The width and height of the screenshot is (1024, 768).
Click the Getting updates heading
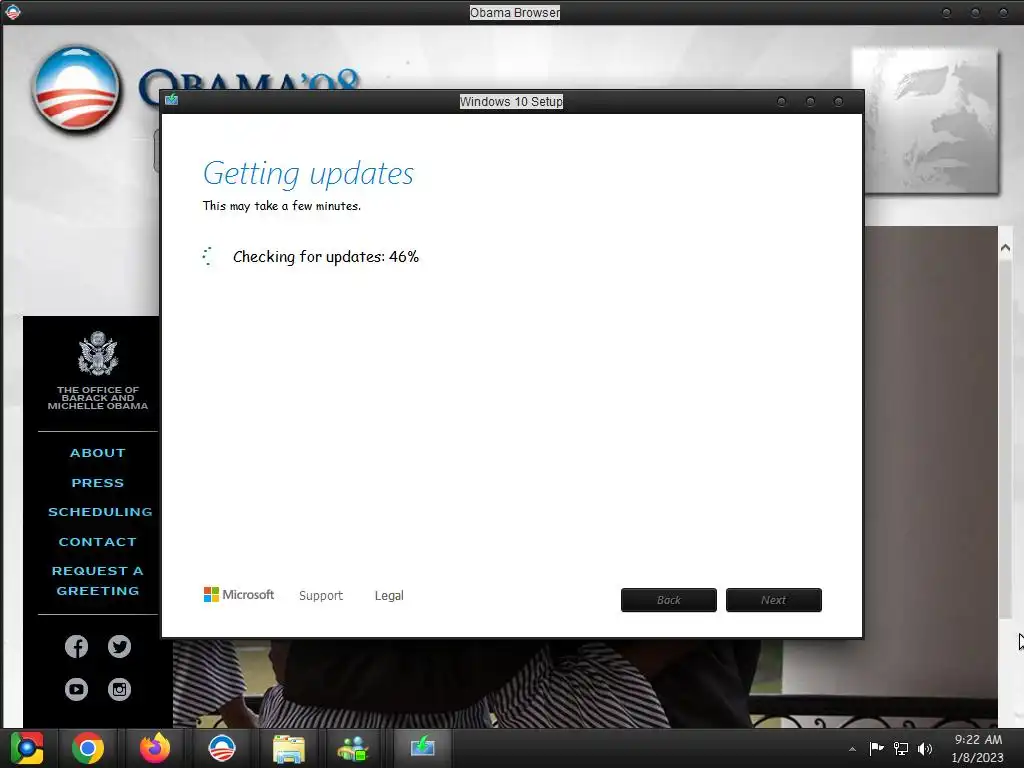point(308,174)
